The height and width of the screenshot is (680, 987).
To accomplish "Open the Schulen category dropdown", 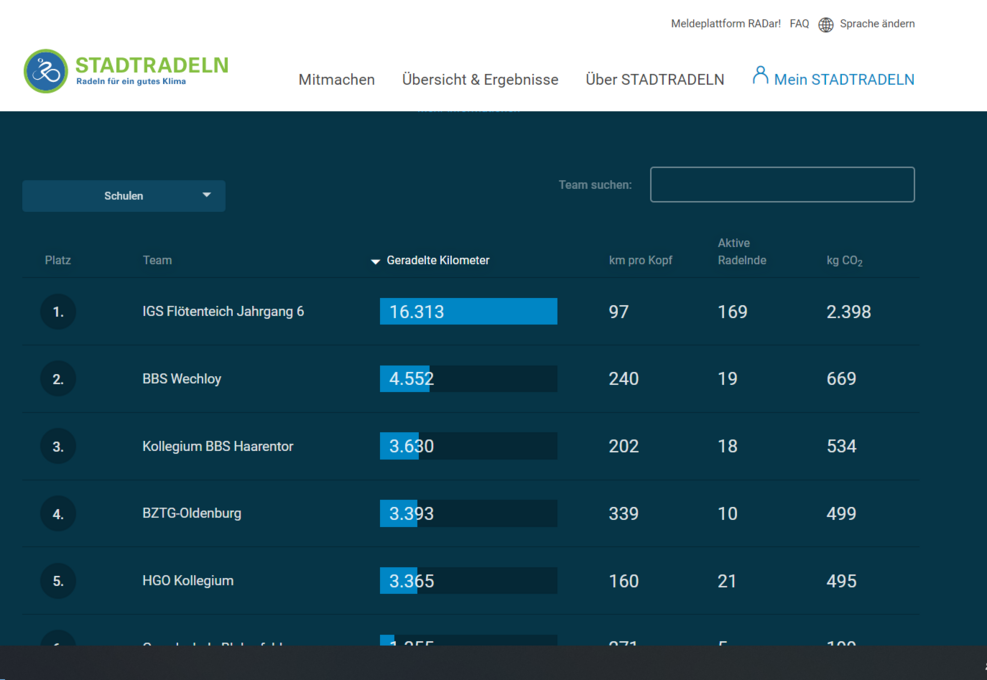I will coord(123,196).
